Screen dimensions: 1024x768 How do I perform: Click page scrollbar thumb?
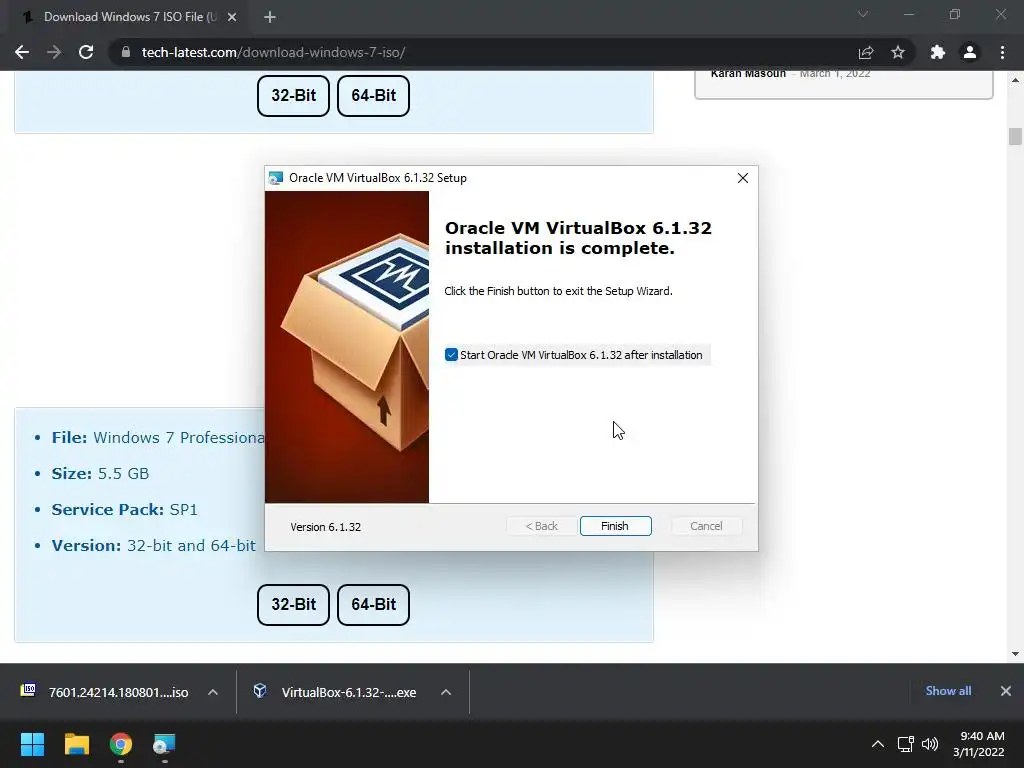tap(1015, 136)
